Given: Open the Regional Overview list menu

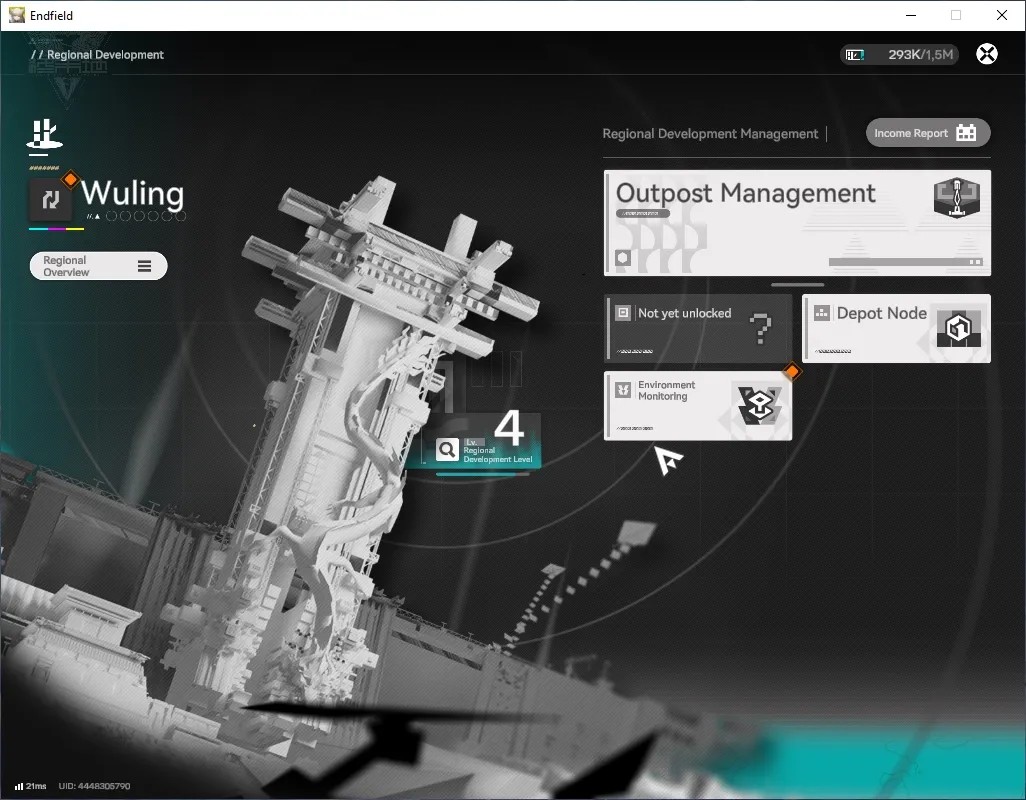Looking at the screenshot, I should [99, 266].
